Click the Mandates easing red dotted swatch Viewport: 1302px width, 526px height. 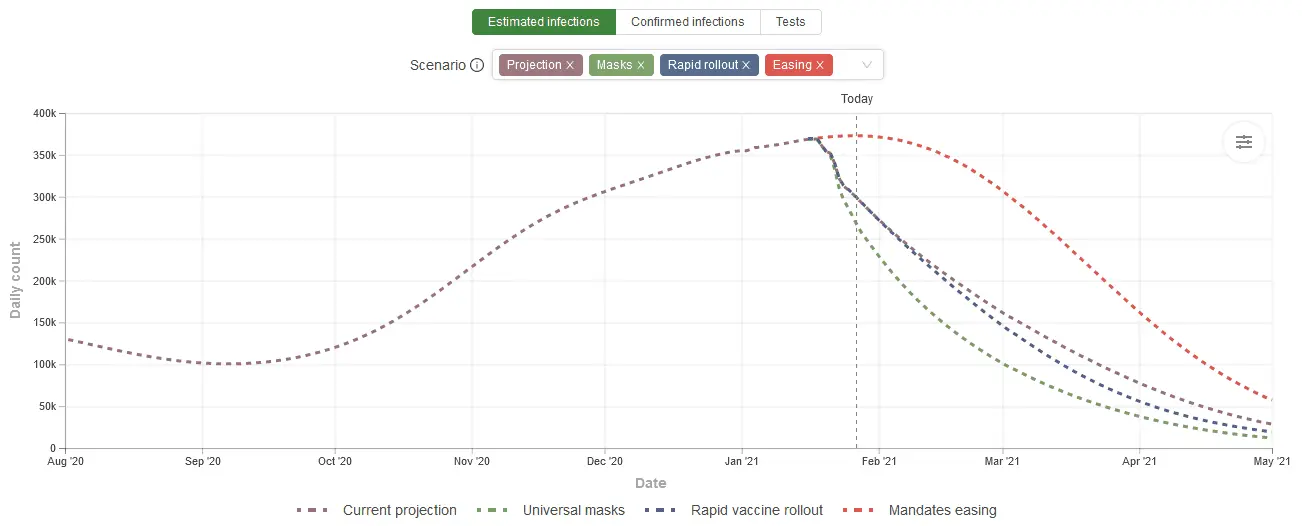(857, 510)
